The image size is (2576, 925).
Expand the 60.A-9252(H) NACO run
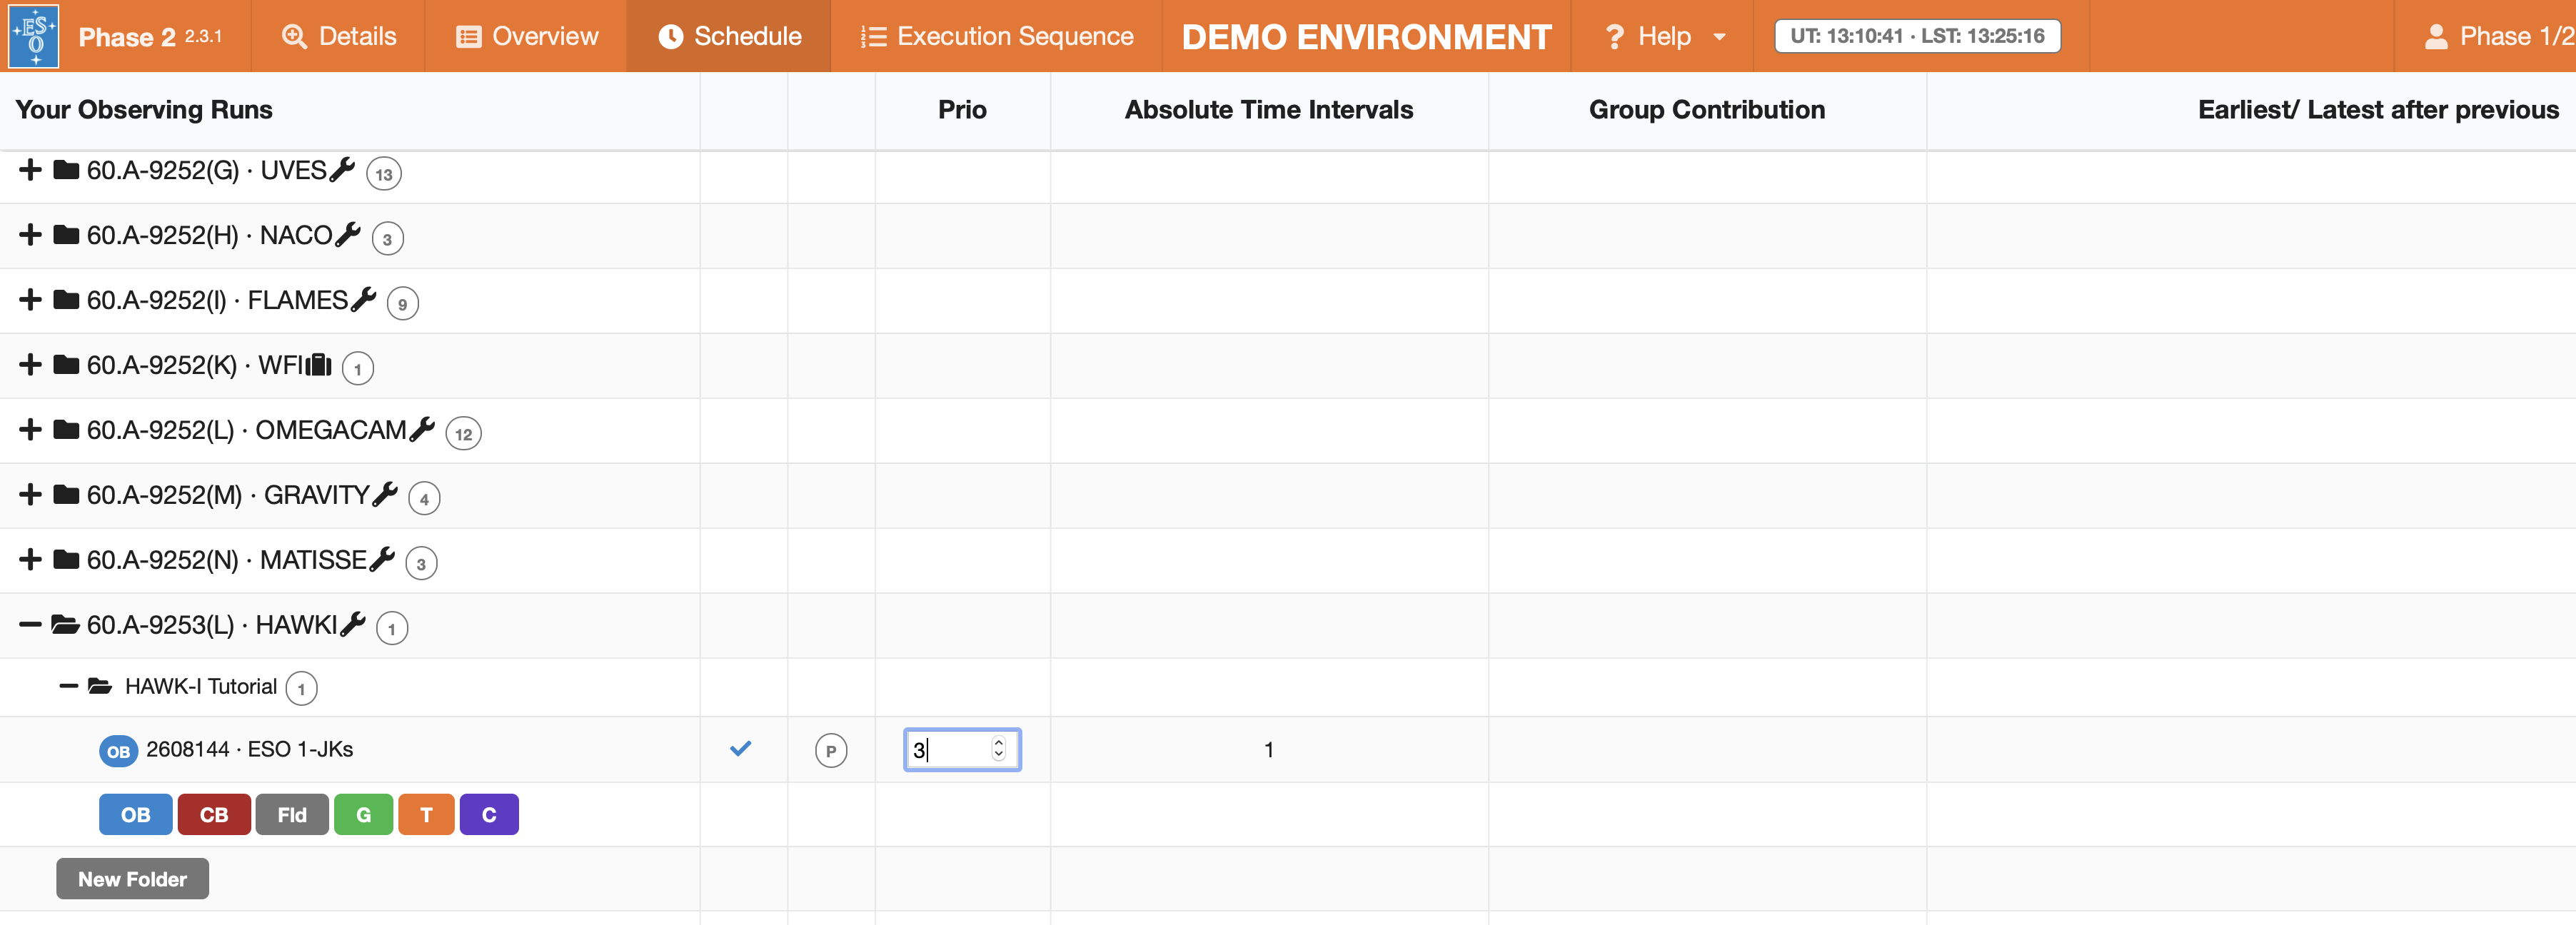(30, 235)
